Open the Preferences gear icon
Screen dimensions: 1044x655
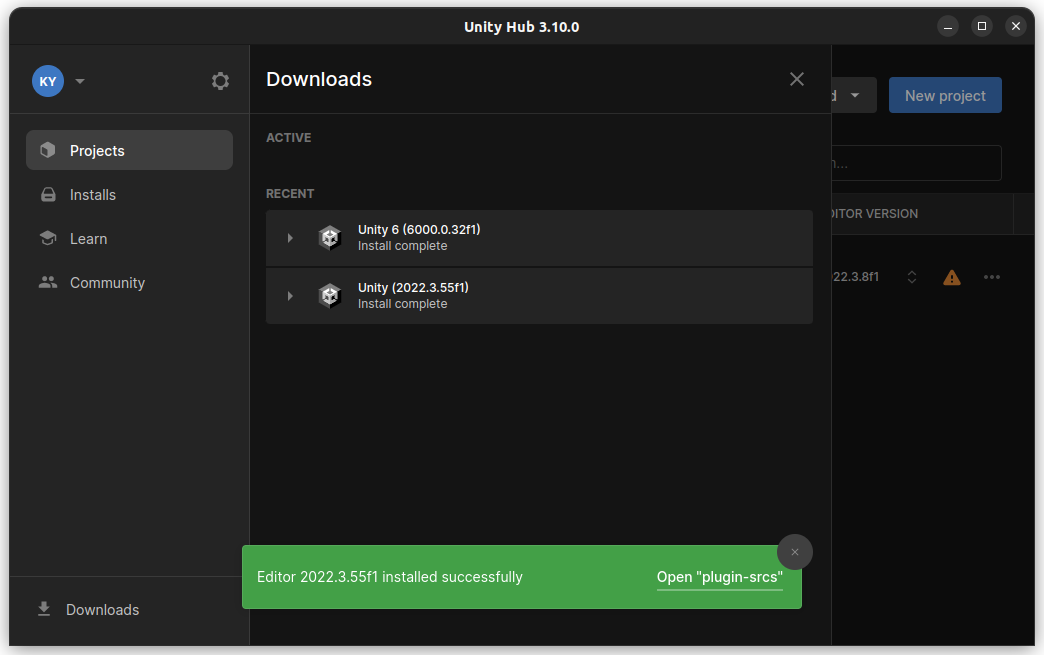pos(220,81)
